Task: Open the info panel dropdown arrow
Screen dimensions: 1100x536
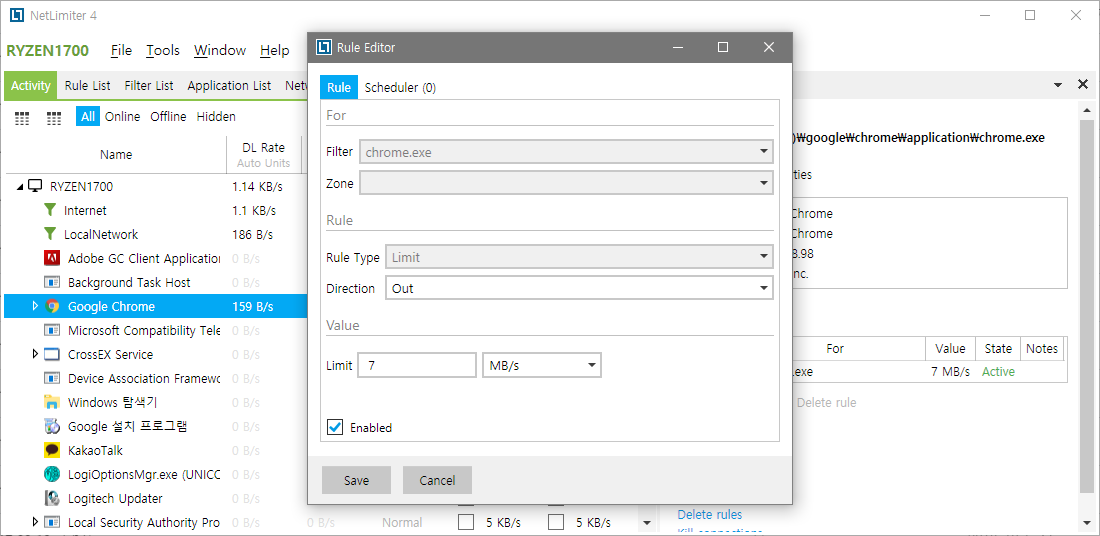Action: [x=1058, y=85]
